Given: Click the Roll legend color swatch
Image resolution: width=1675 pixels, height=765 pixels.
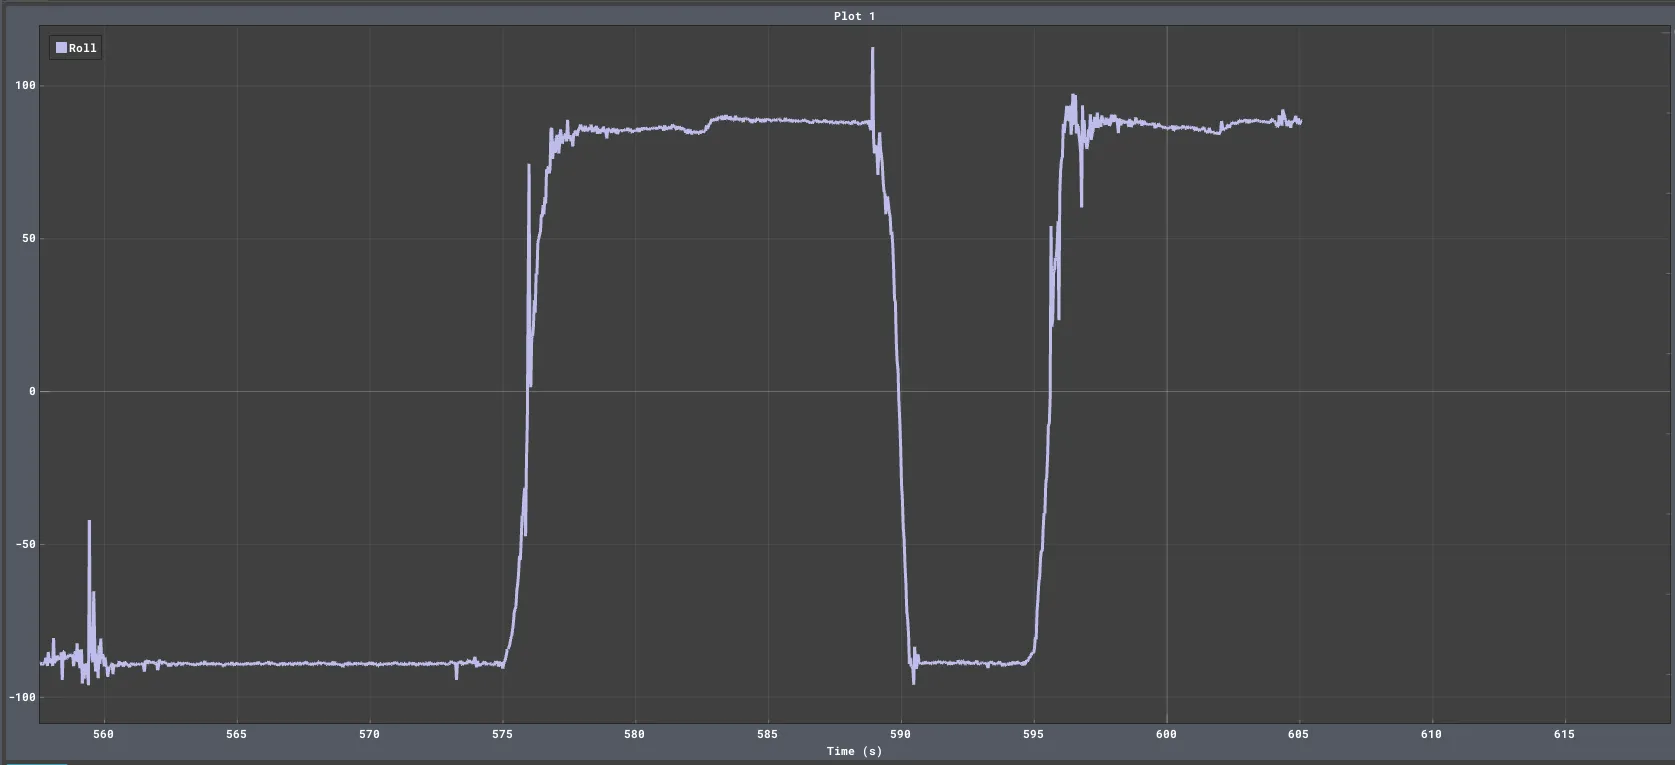Looking at the screenshot, I should [x=61, y=48].
